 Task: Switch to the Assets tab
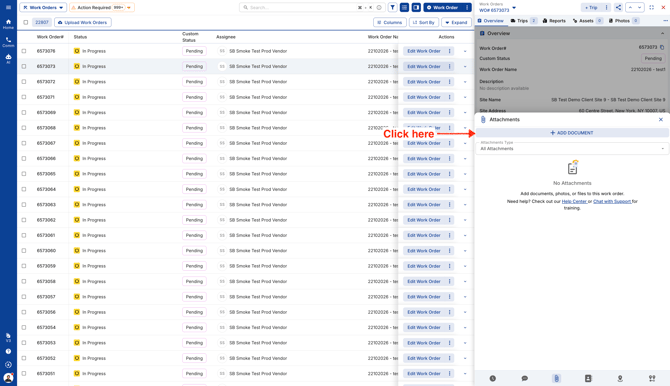tap(588, 21)
